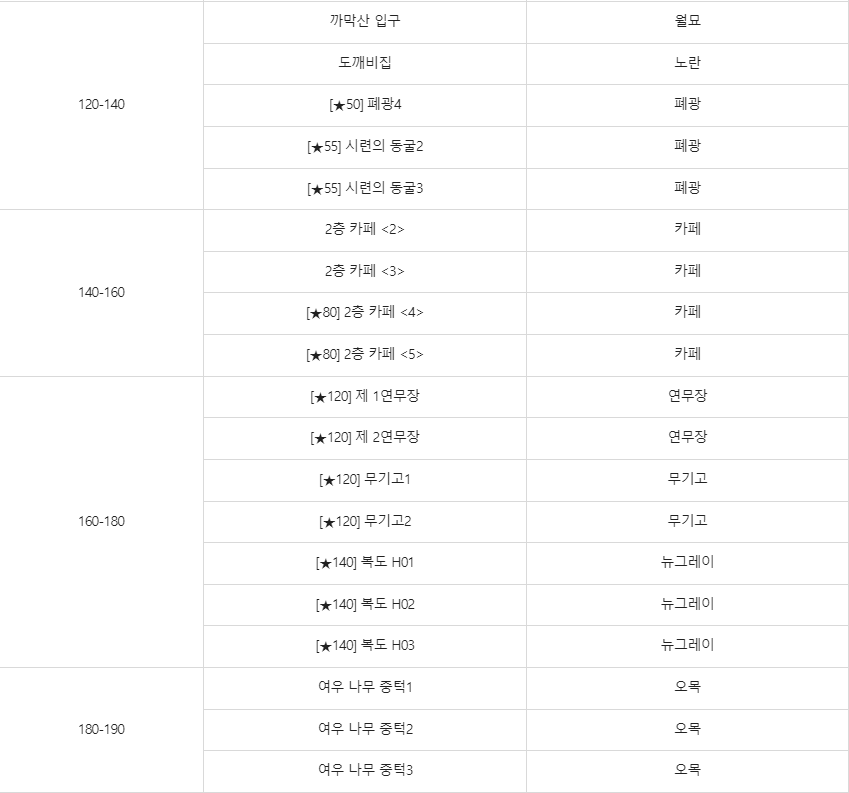Viewport: 849px width, 793px height.
Task: Select 여우 나무 중턱1 cell
Action: (365, 689)
